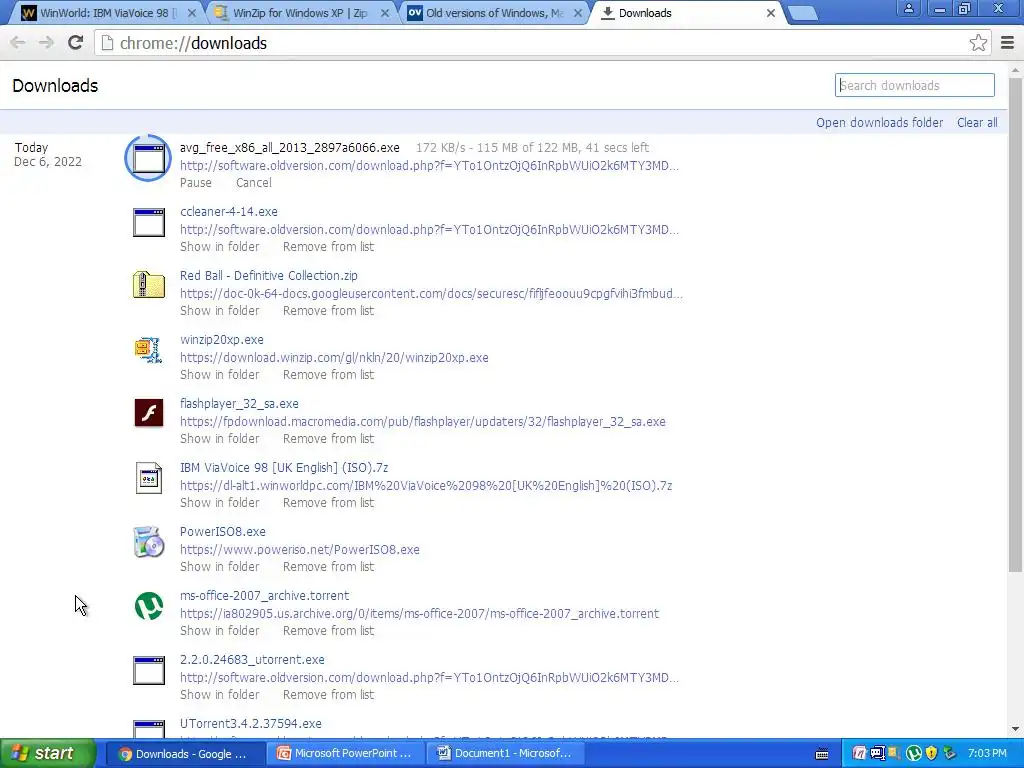This screenshot has height=768, width=1024.
Task: Remove 2.2.0.24683_utorrent.exe from list
Action: pyautogui.click(x=328, y=695)
